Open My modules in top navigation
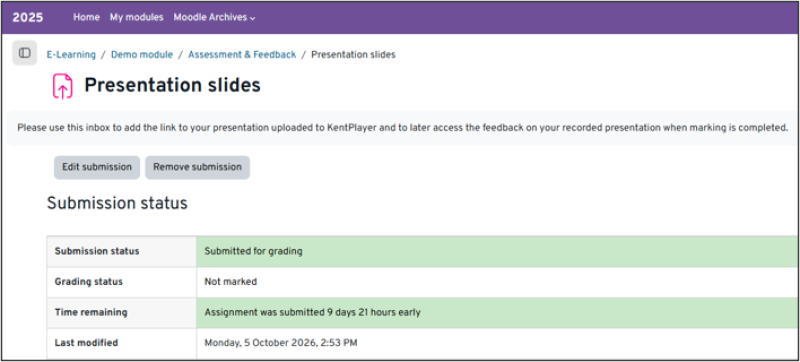Viewport: 800px width, 362px height. (137, 17)
